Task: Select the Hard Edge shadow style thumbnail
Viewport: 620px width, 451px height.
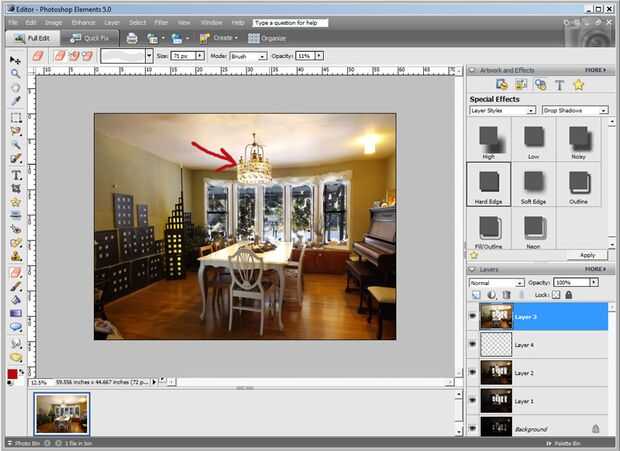Action: pyautogui.click(x=488, y=183)
